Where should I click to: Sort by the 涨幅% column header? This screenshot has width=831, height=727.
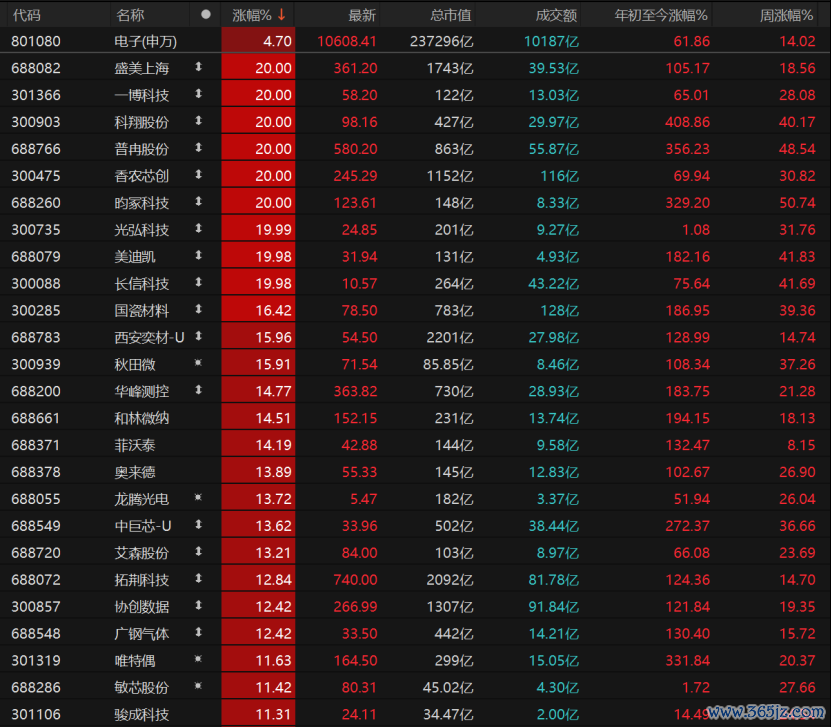258,15
